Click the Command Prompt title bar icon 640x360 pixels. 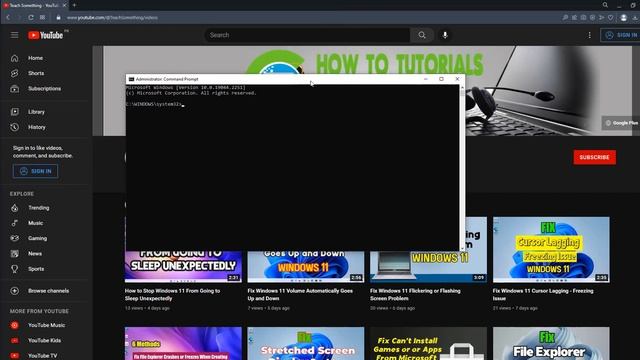tap(131, 79)
